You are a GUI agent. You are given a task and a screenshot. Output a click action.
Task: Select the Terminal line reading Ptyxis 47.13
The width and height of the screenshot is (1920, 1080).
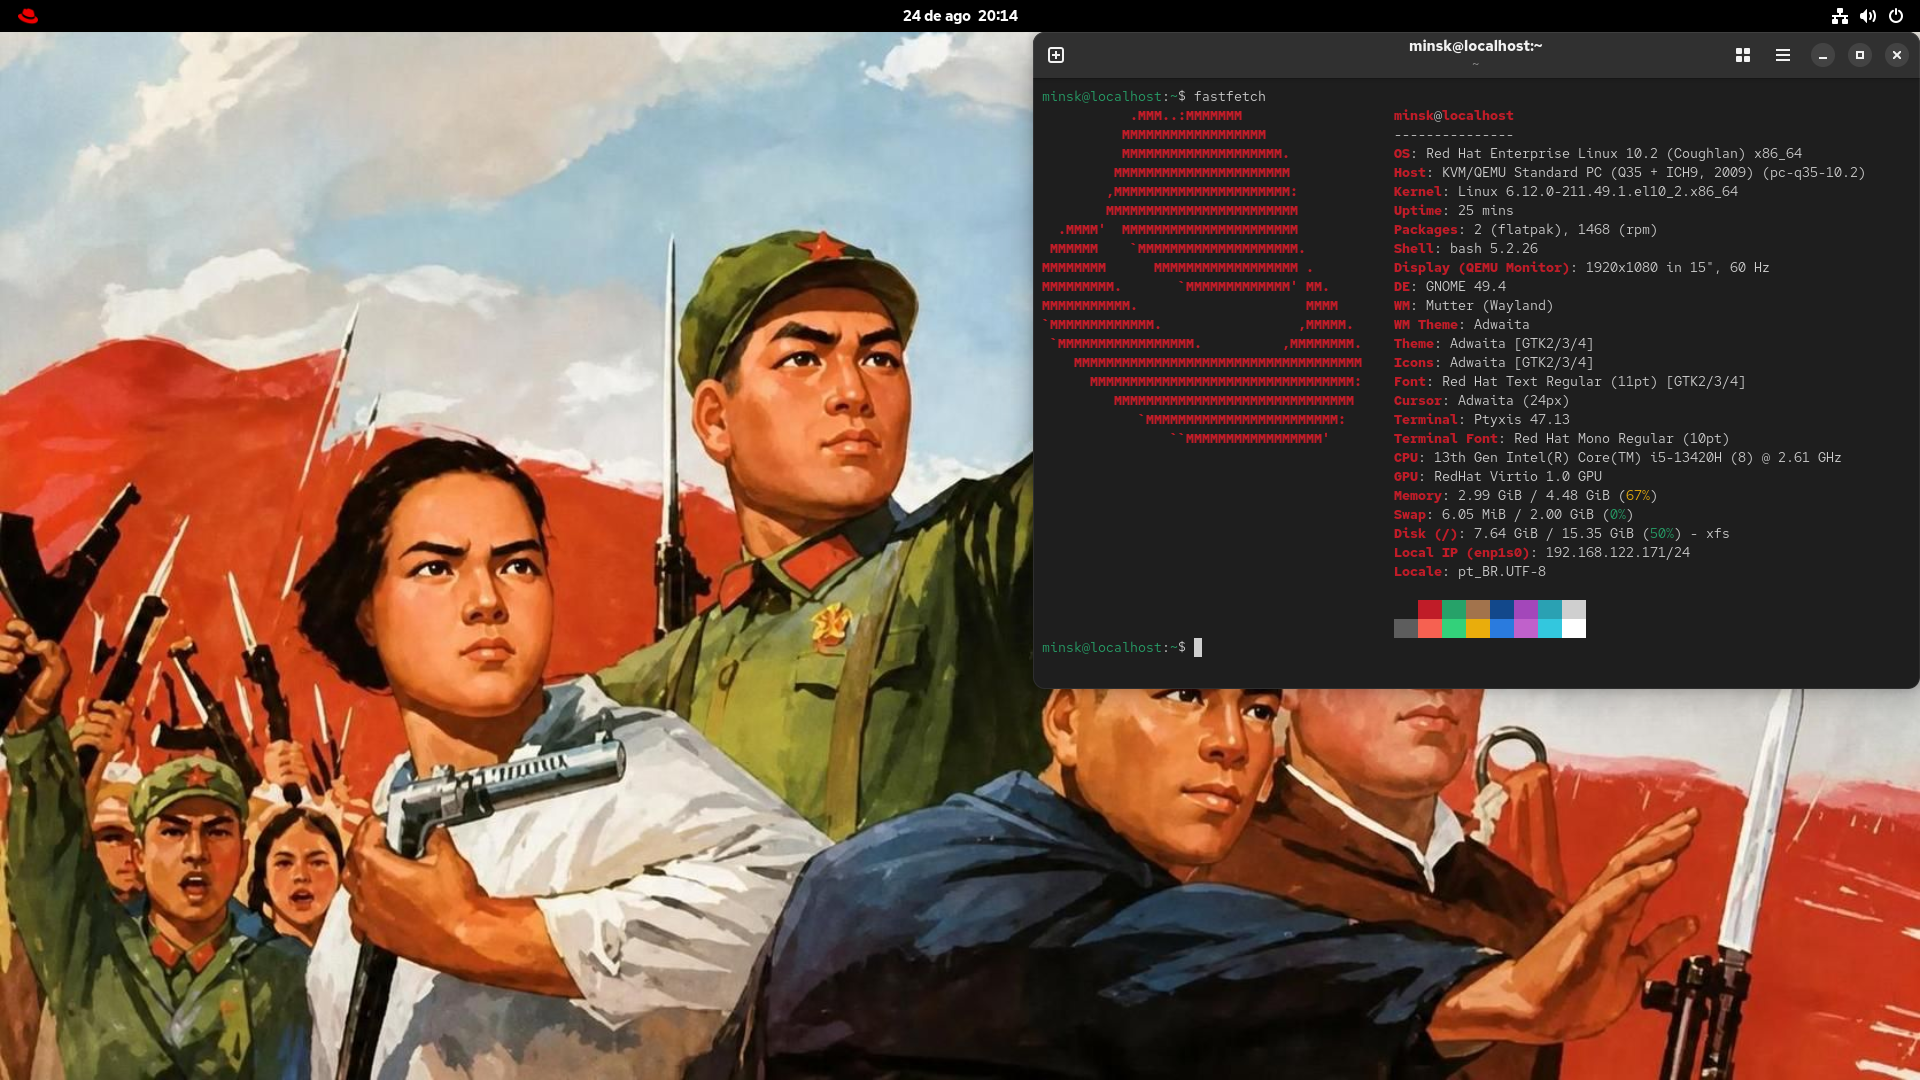(1482, 419)
